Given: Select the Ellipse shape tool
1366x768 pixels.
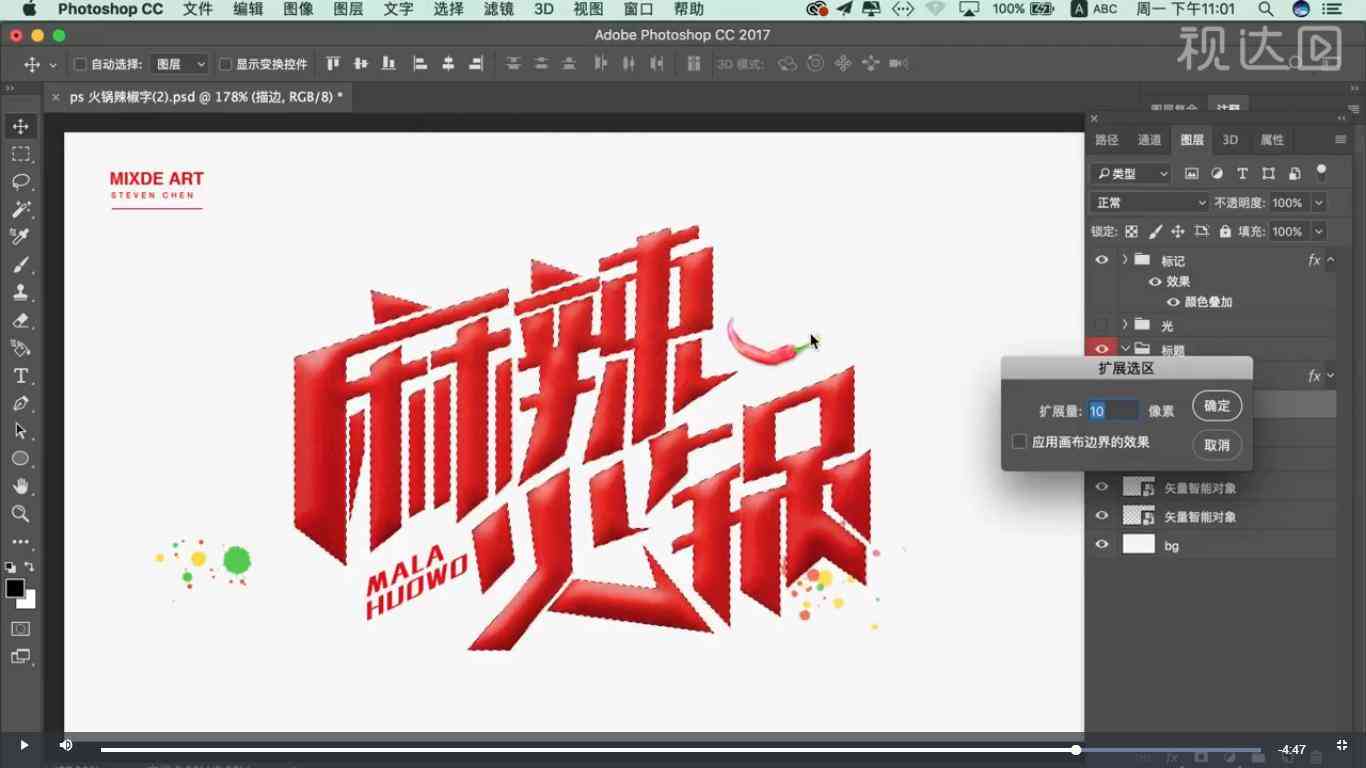Looking at the screenshot, I should click(20, 458).
